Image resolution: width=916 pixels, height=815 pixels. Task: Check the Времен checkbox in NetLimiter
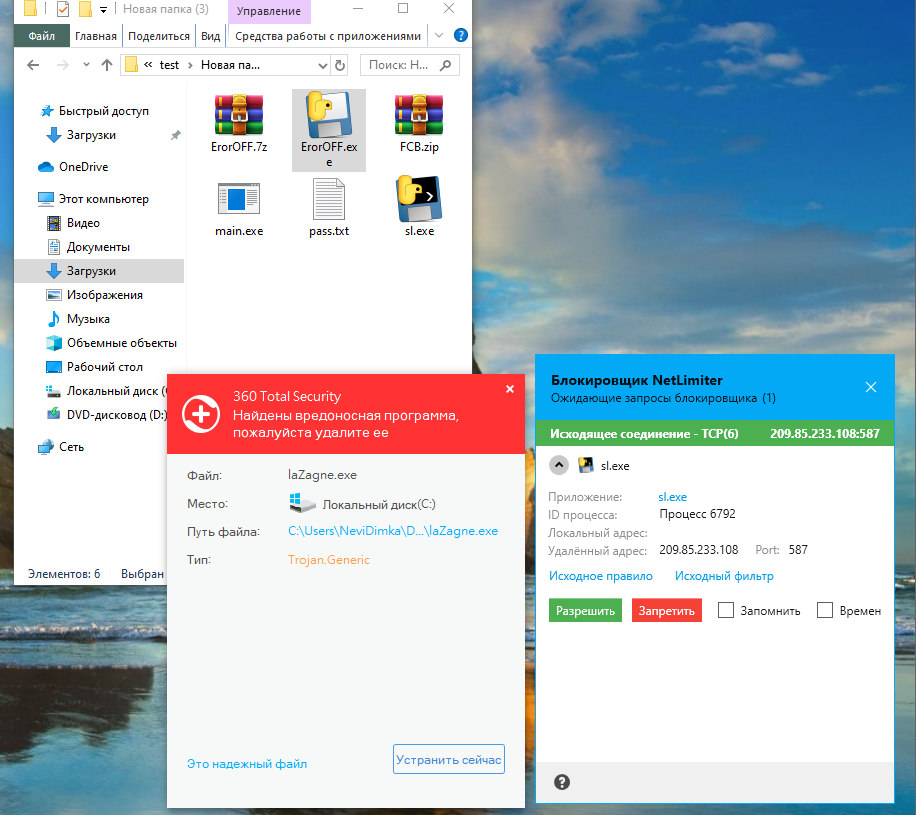pyautogui.click(x=824, y=610)
